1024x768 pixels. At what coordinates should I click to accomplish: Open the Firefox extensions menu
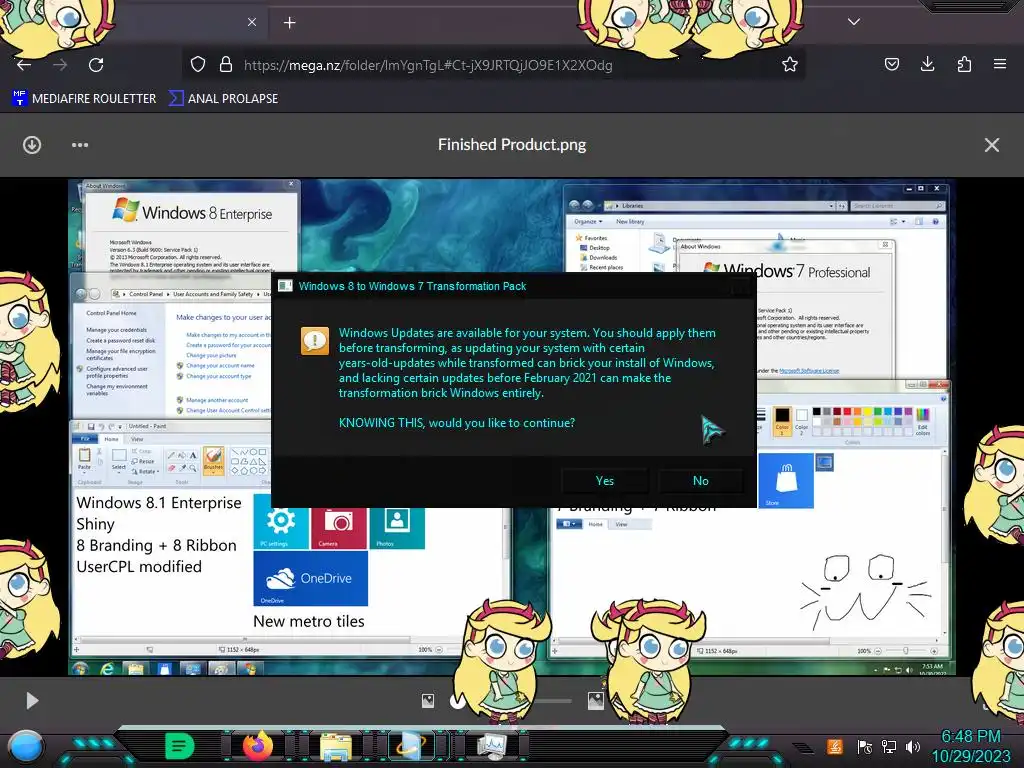(x=964, y=64)
